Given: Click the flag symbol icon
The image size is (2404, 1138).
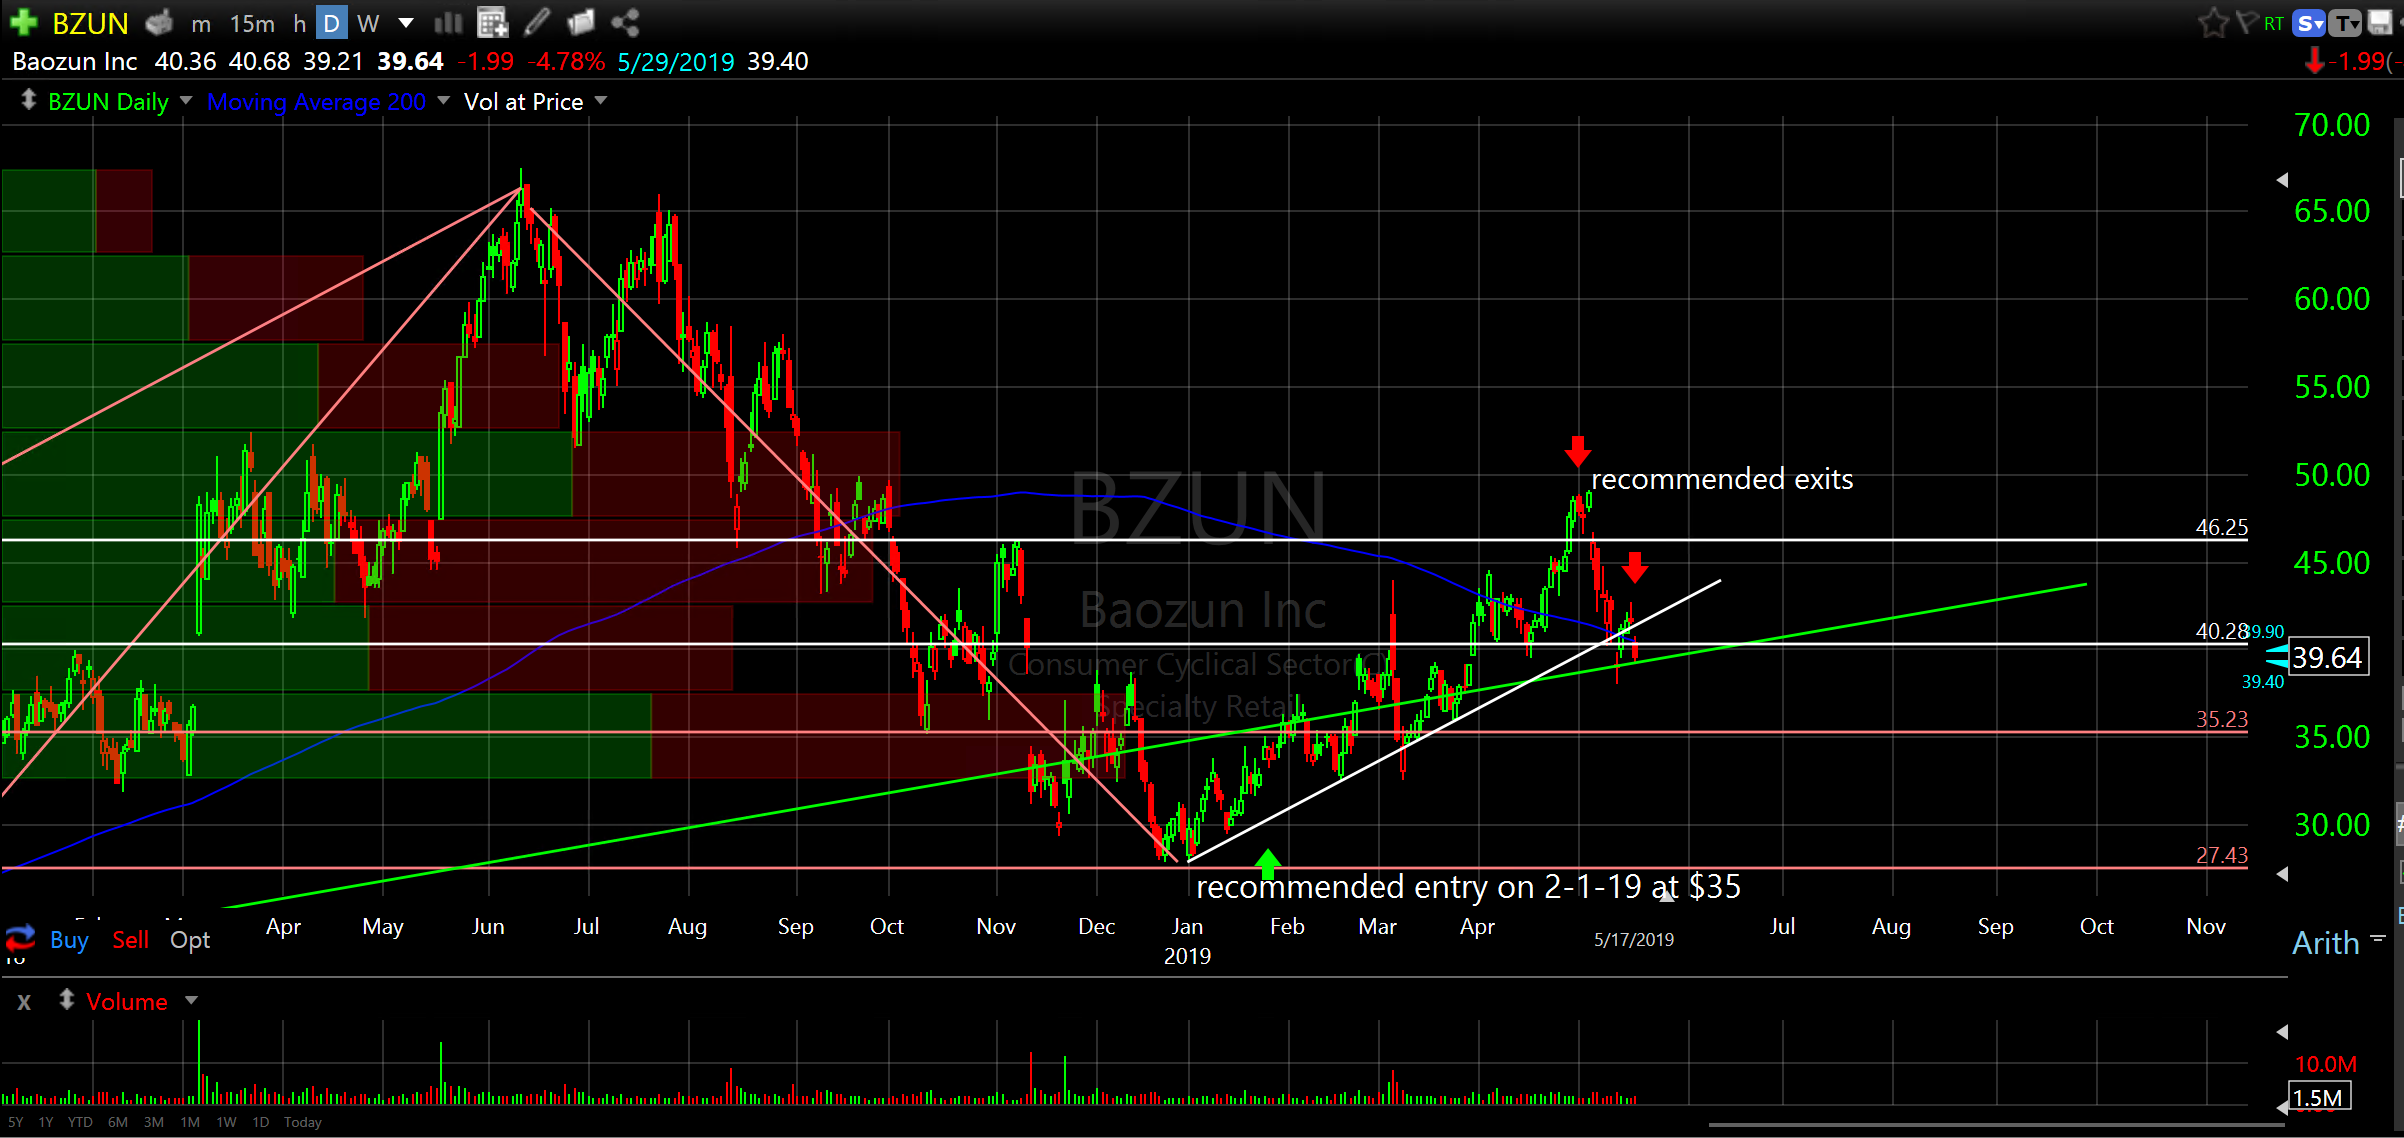Looking at the screenshot, I should [2247, 22].
